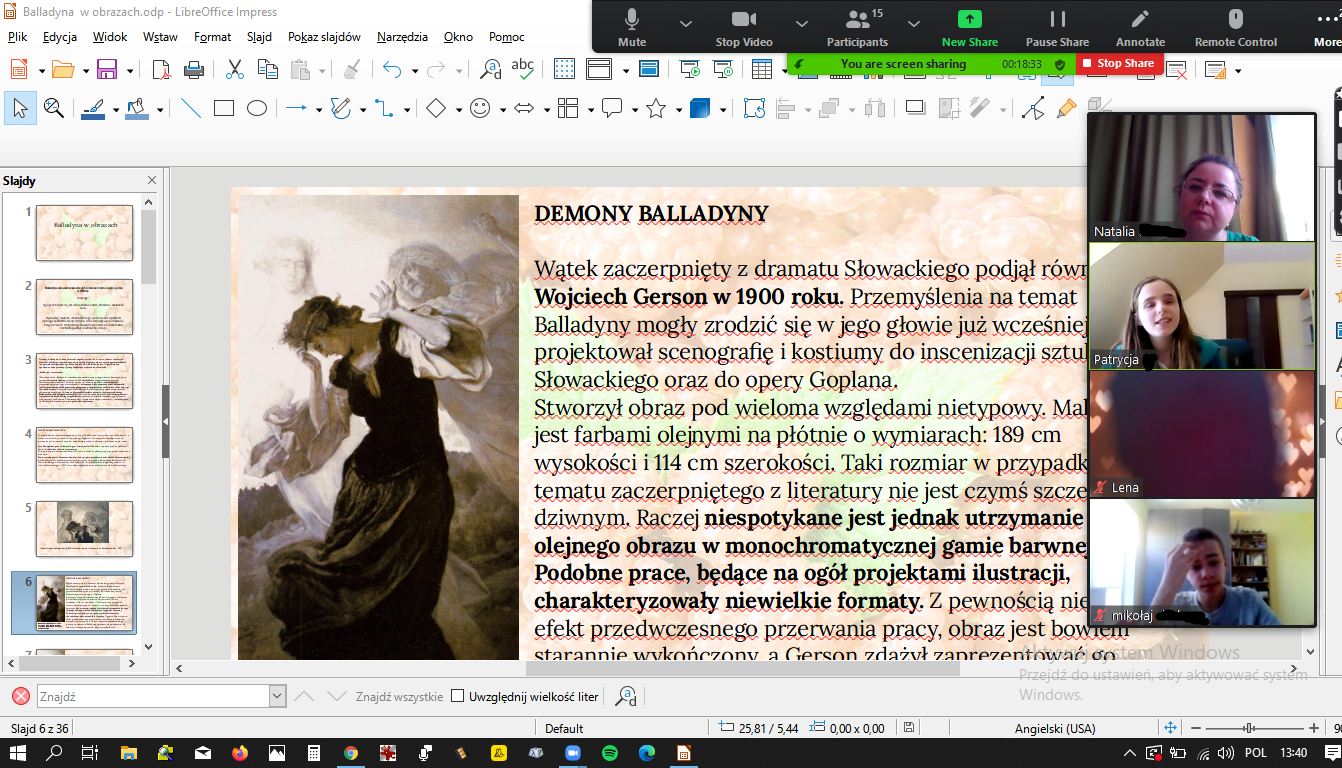Open the Save button dropdown arrow
The width and height of the screenshot is (1342, 768).
pos(128,70)
